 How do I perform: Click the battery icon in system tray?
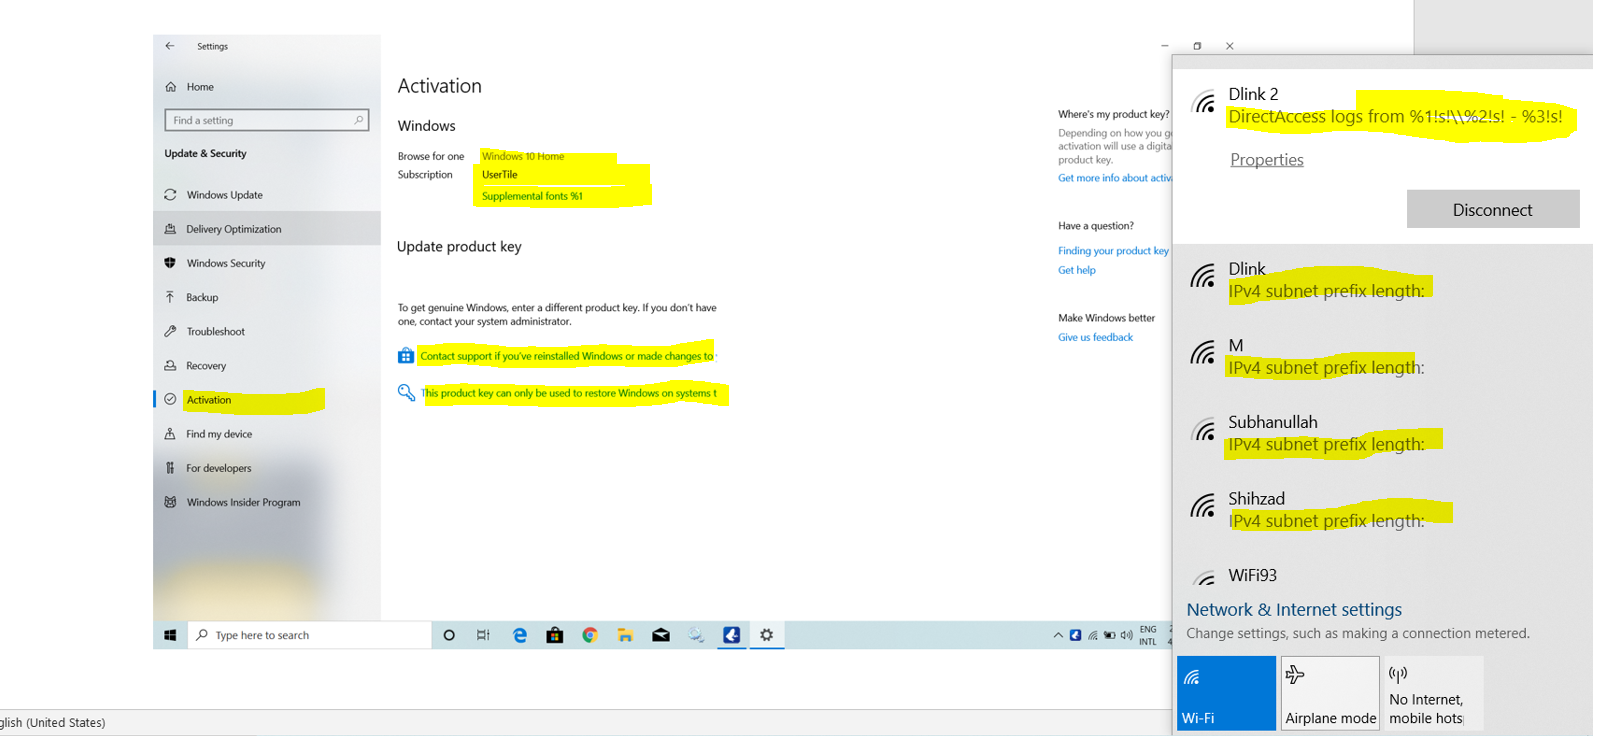[x=1110, y=635]
